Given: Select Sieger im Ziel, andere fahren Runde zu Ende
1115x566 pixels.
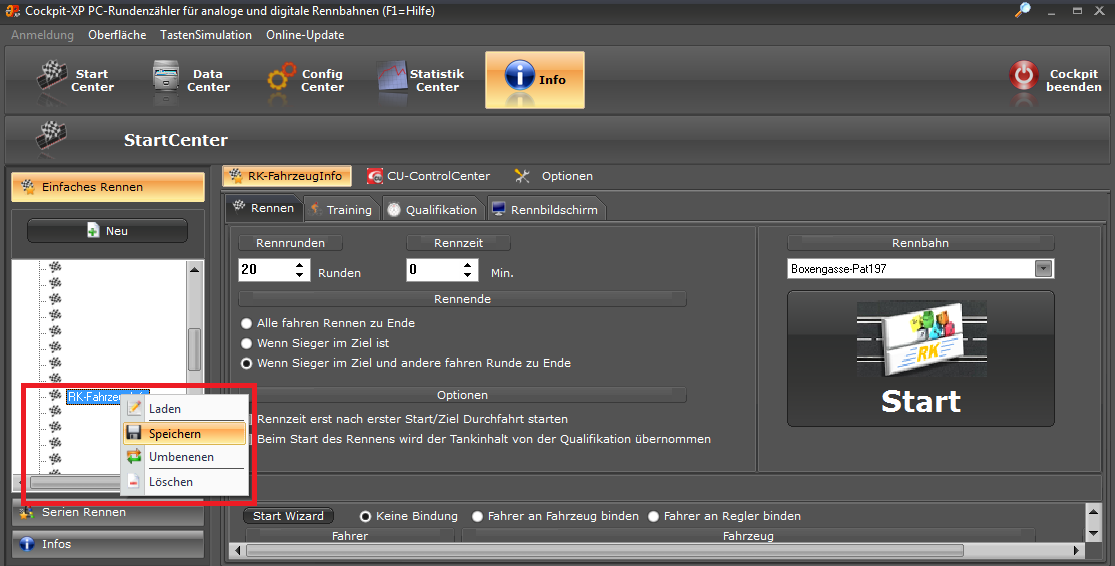Looking at the screenshot, I should pos(247,363).
